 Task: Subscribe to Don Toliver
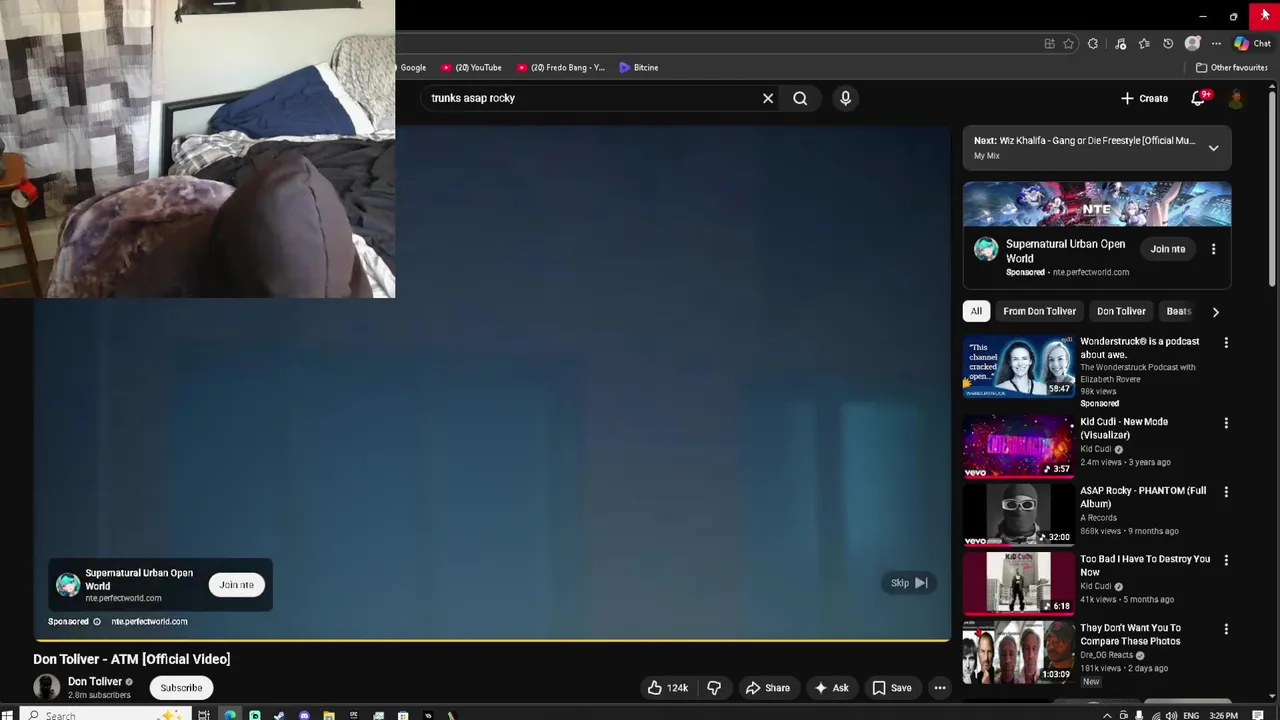click(181, 687)
